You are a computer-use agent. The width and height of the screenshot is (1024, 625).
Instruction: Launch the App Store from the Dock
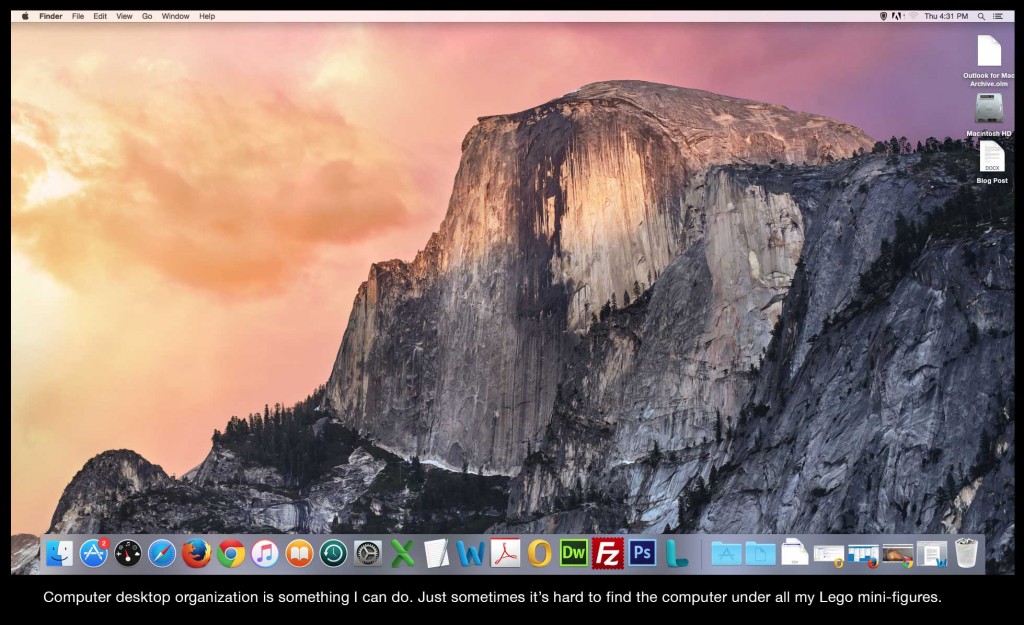pos(92,551)
